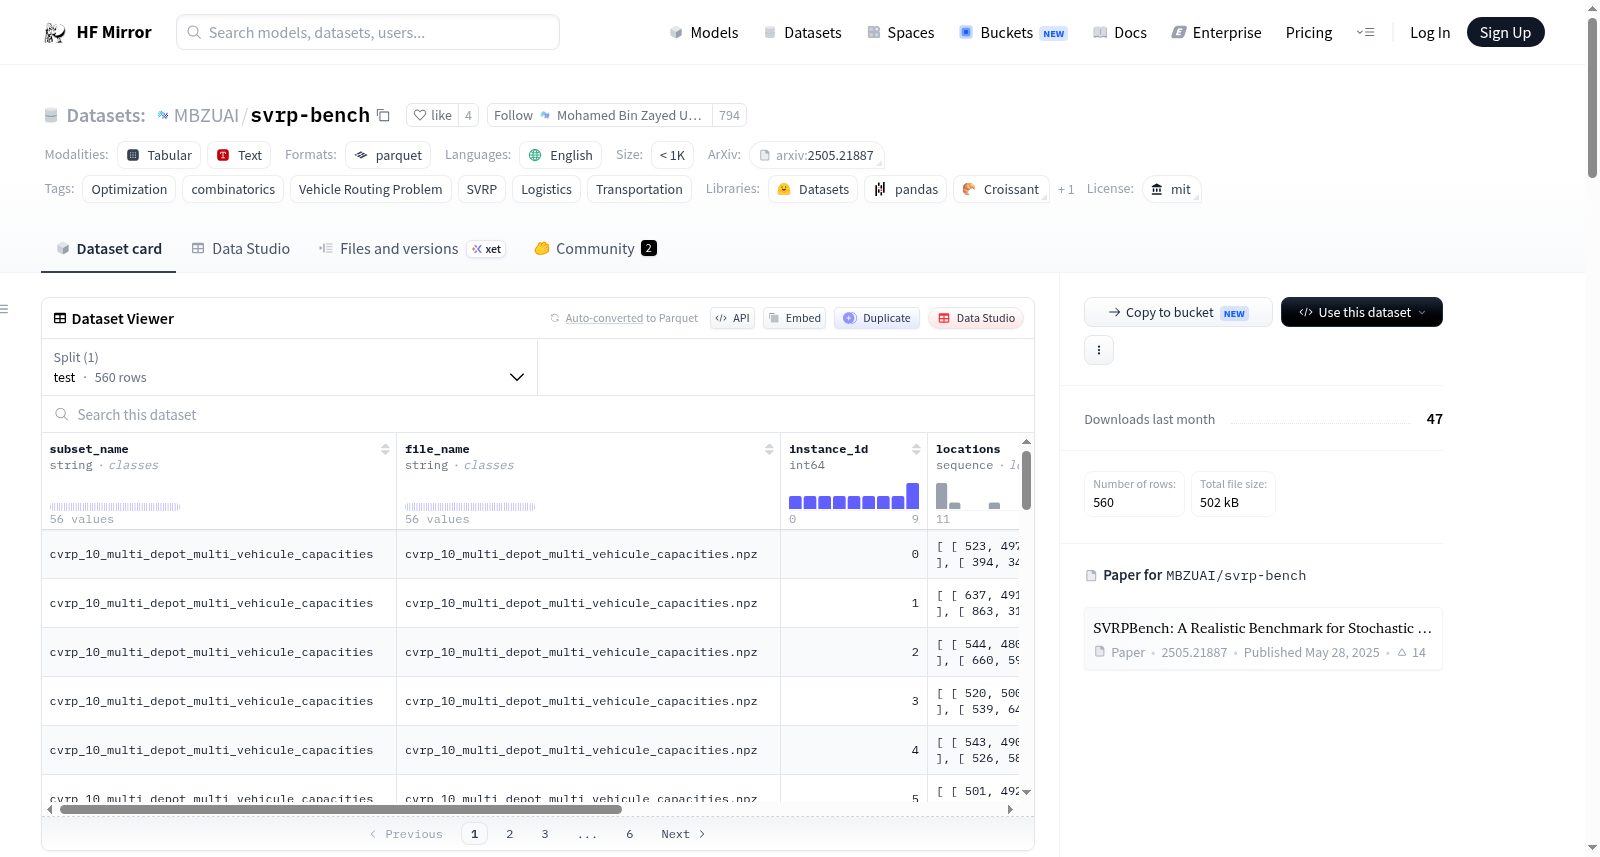
Task: Click the combinatorics tag
Action: 233,189
